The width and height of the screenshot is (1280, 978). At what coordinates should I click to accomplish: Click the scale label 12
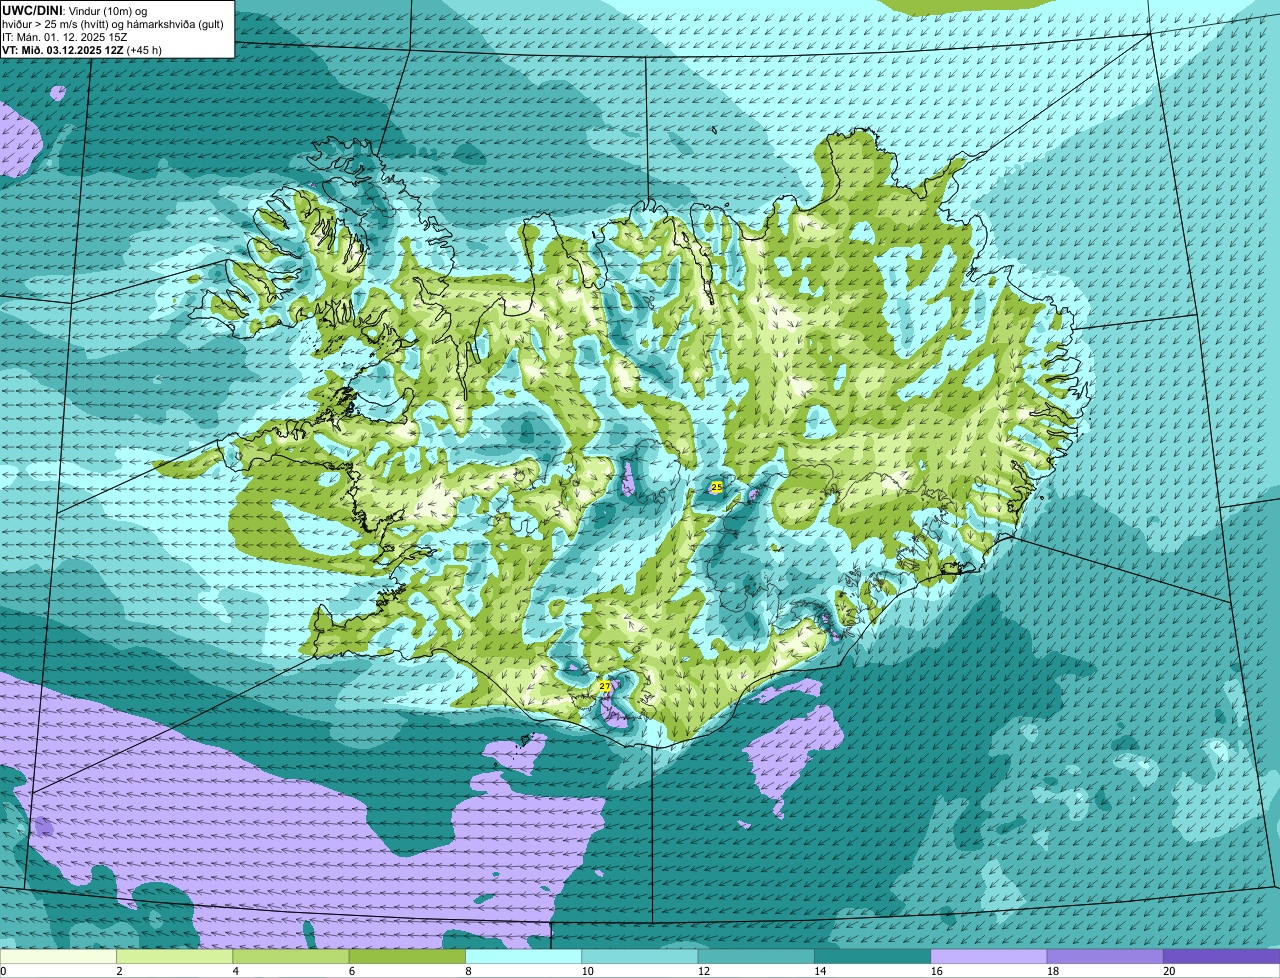(703, 971)
